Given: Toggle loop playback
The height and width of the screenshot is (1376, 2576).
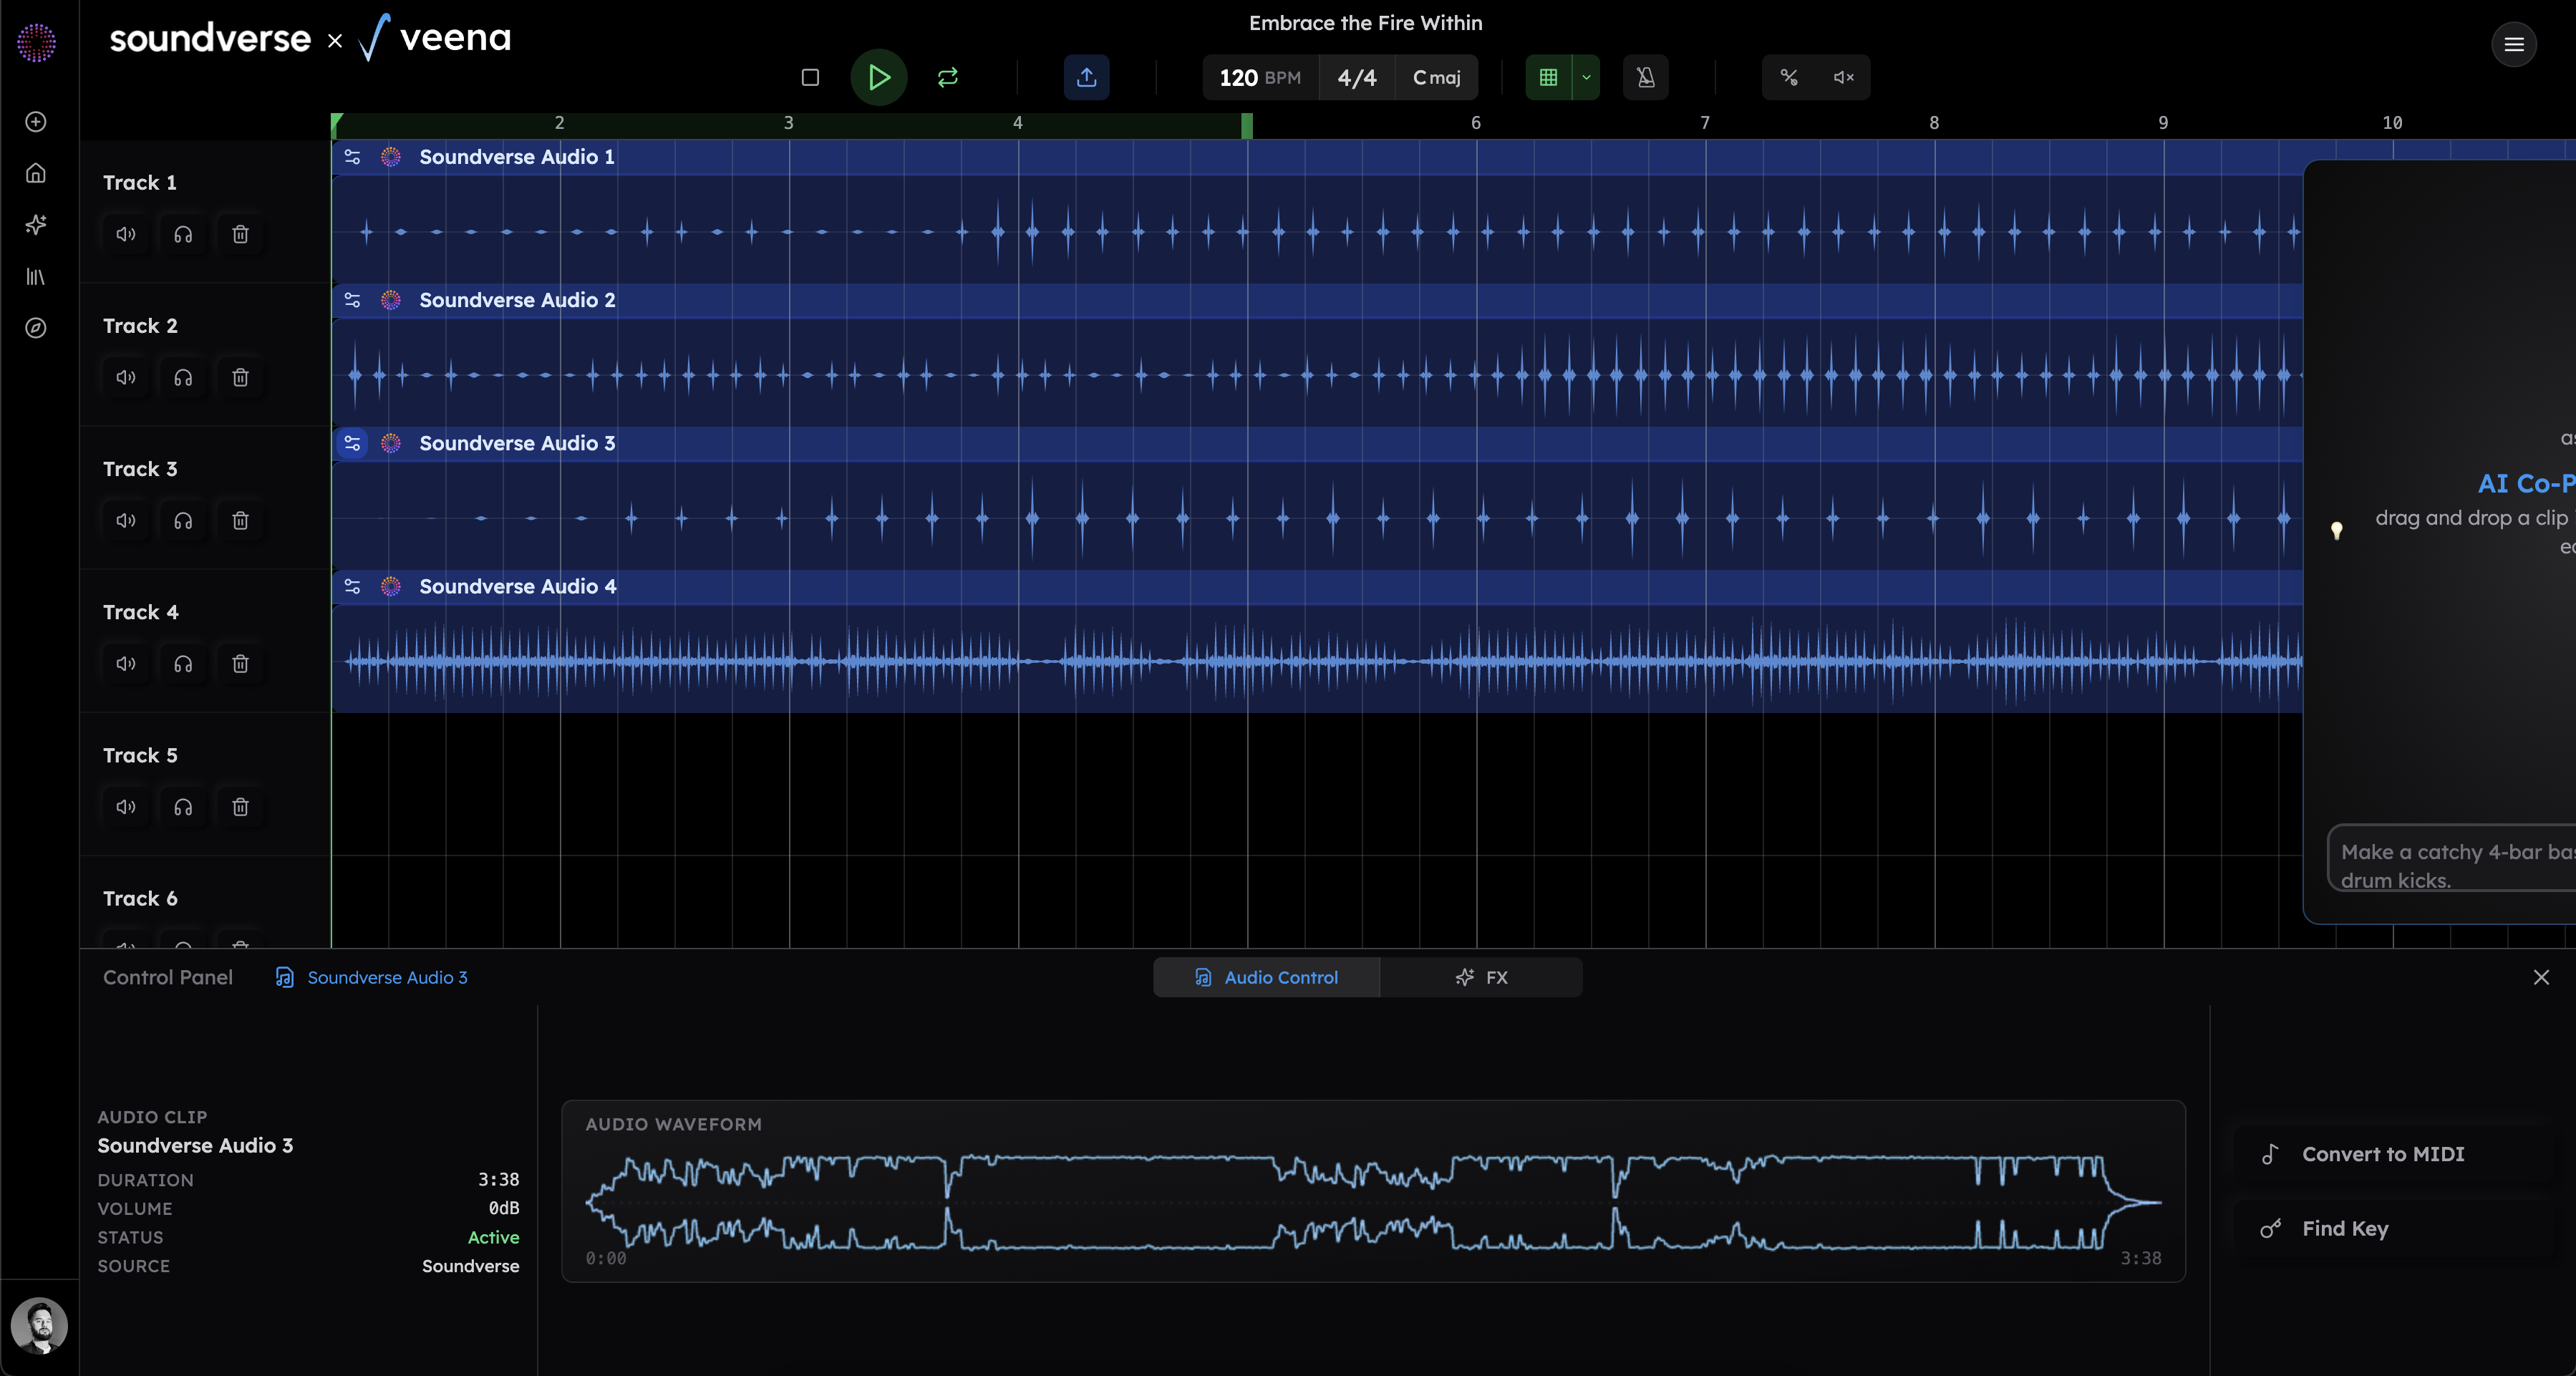Looking at the screenshot, I should click(x=948, y=77).
